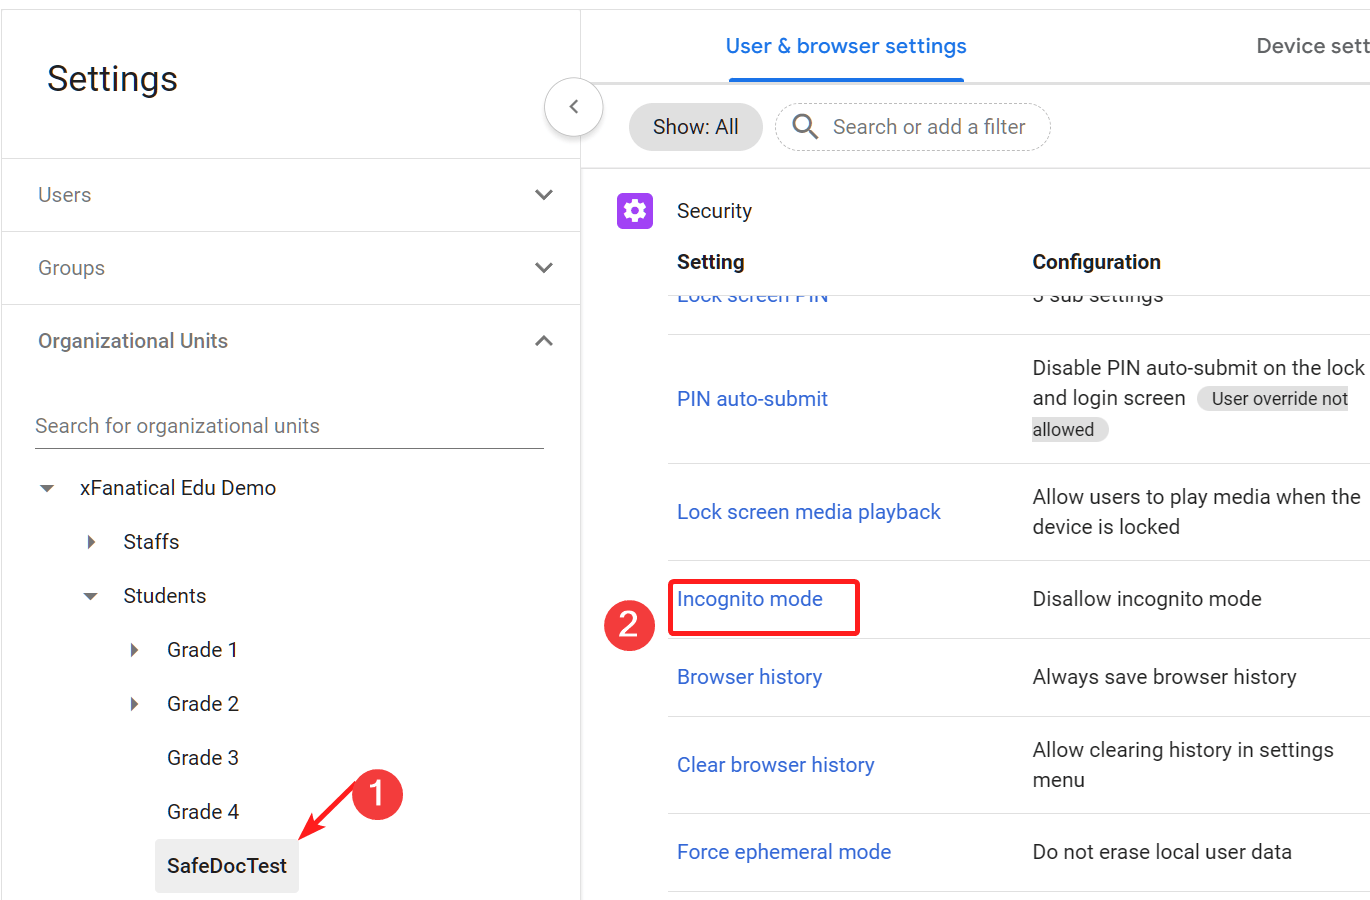This screenshot has width=1370, height=900.
Task: Select the Grade 3 organizational unit
Action: 203,758
